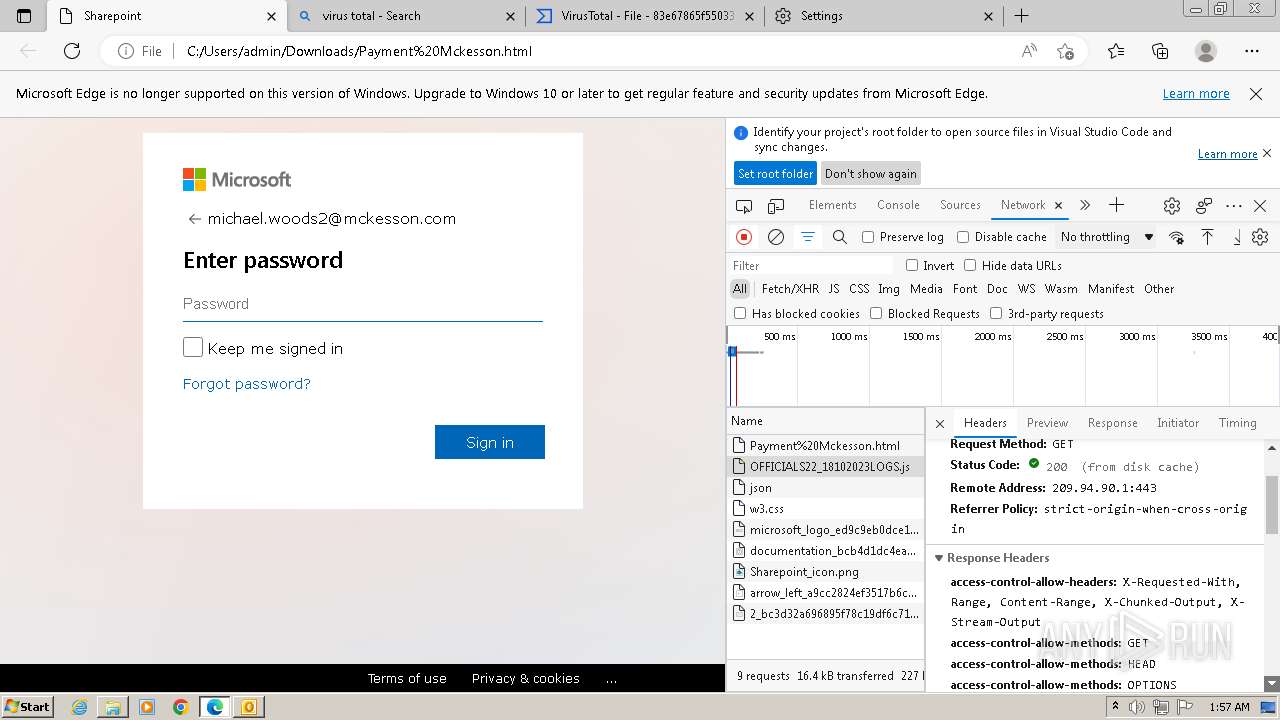The width and height of the screenshot is (1280, 720).
Task: Open tab actions menu icon
Action: (x=24, y=16)
